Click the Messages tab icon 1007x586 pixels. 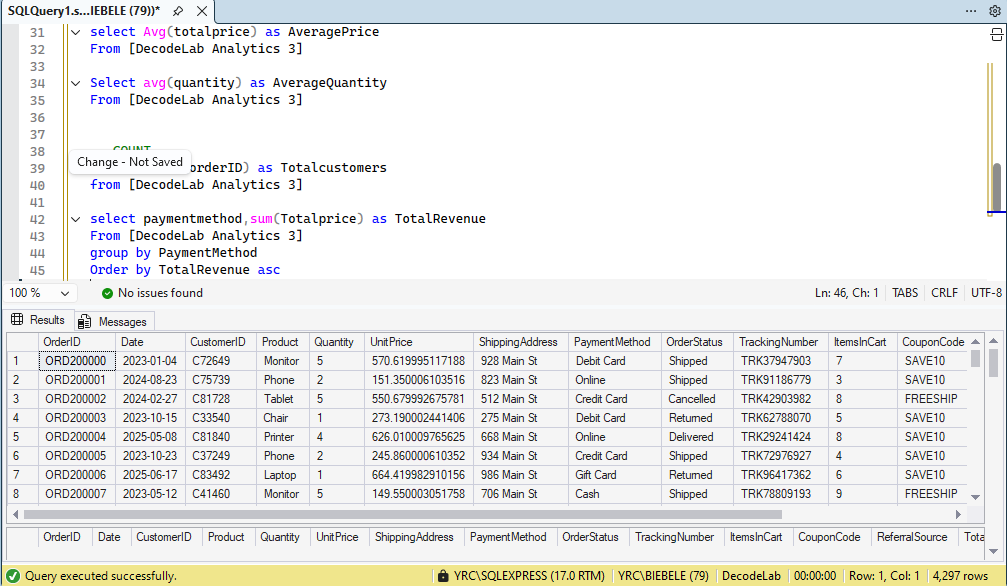click(x=84, y=321)
